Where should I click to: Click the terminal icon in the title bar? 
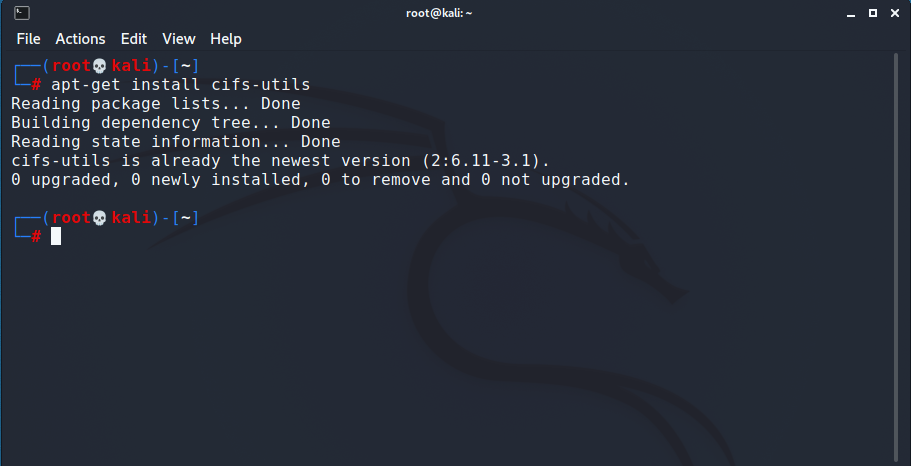coord(21,12)
